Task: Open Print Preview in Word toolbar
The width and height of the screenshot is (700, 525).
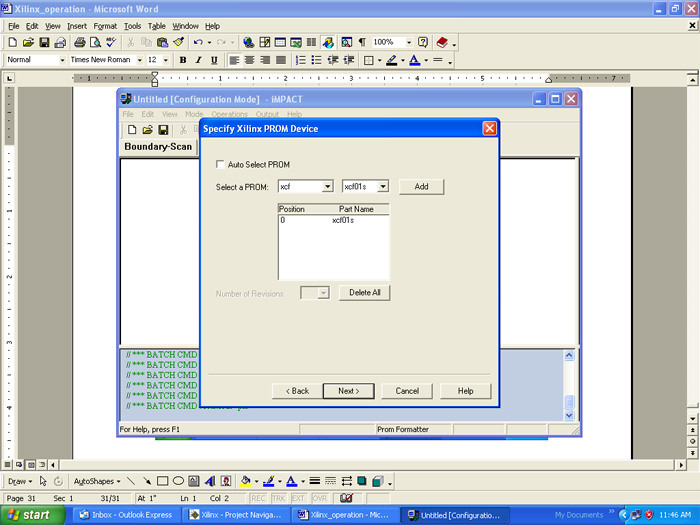Action: (x=95, y=42)
